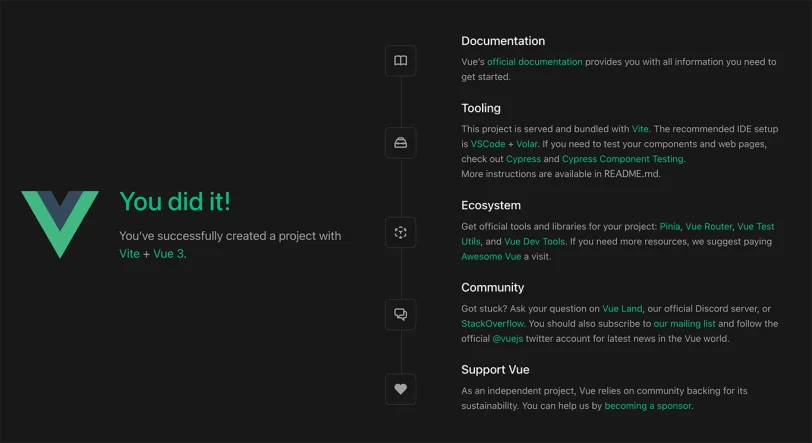Subscribe via our mailing list link
The width and height of the screenshot is (812, 443).
684,324
